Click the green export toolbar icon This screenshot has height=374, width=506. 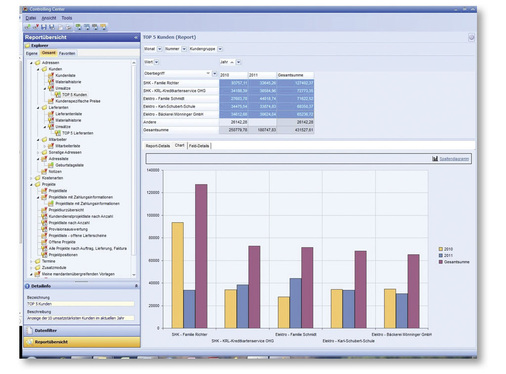click(x=78, y=27)
